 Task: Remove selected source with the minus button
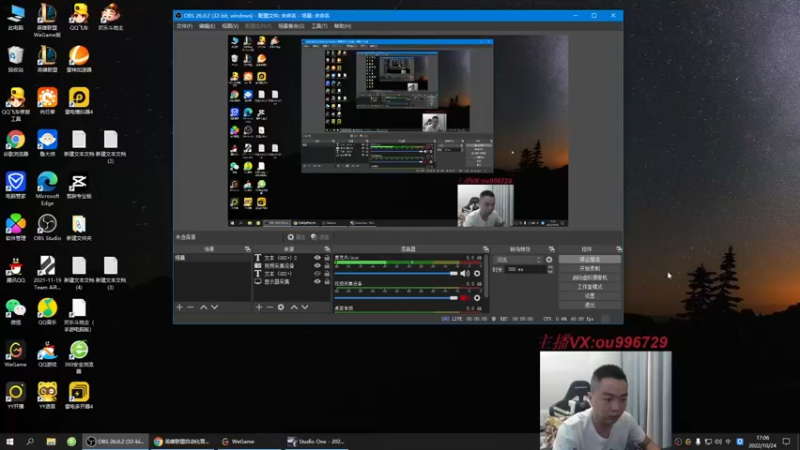coord(270,307)
